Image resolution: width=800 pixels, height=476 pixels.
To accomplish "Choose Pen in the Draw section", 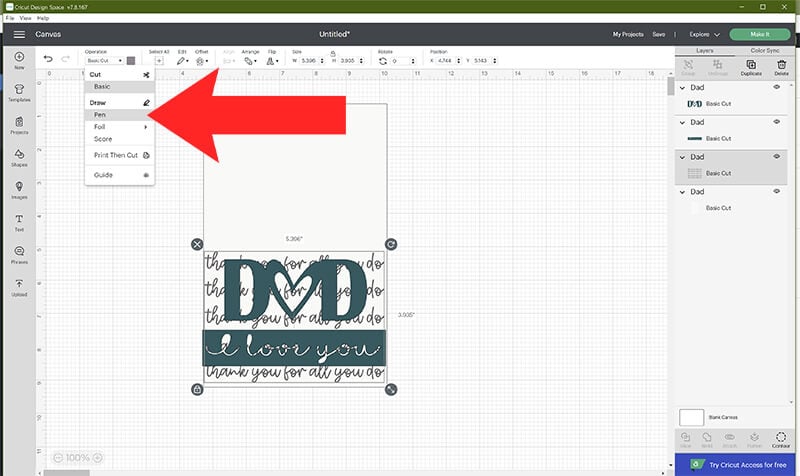I will pyautogui.click(x=120, y=115).
